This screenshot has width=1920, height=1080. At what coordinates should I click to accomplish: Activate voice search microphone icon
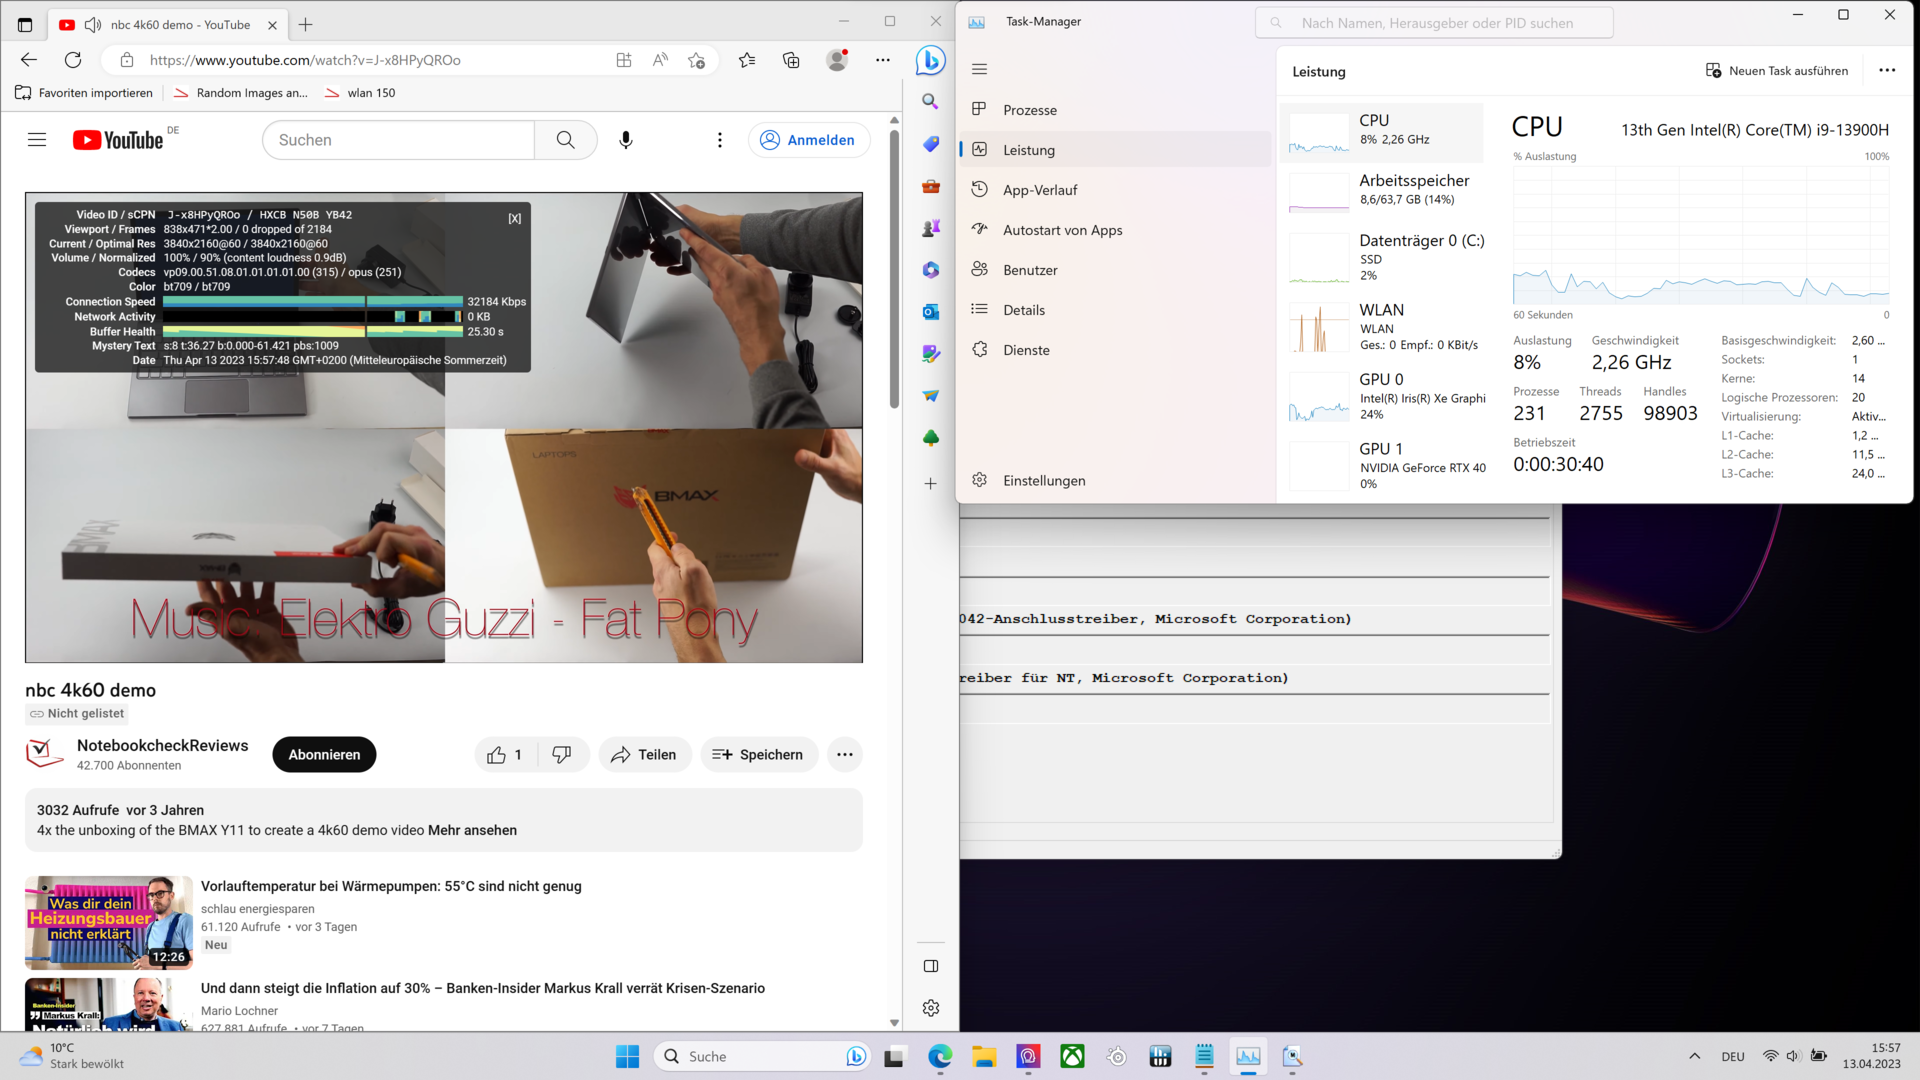coord(626,140)
